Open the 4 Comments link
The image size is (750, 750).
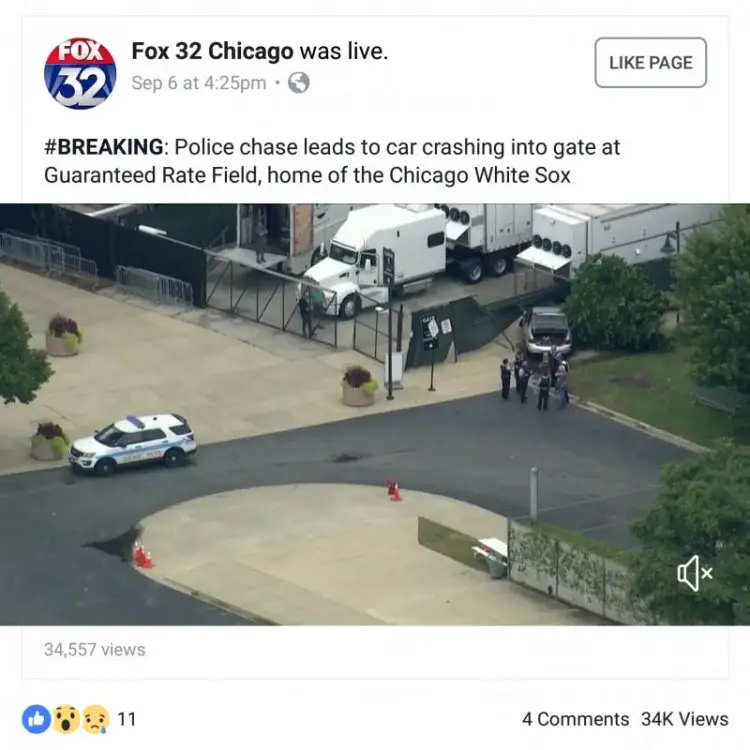point(575,719)
